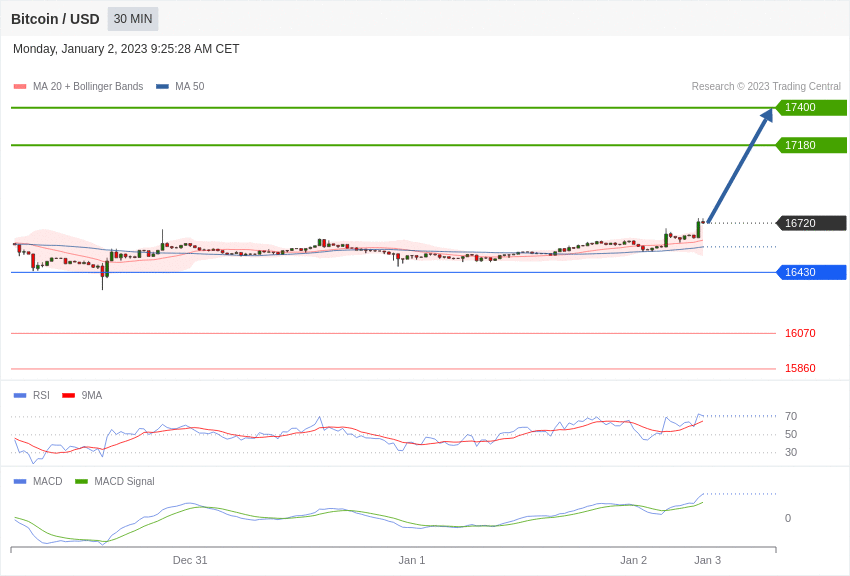Click the Research Trading Central copyright text

[x=766, y=87]
